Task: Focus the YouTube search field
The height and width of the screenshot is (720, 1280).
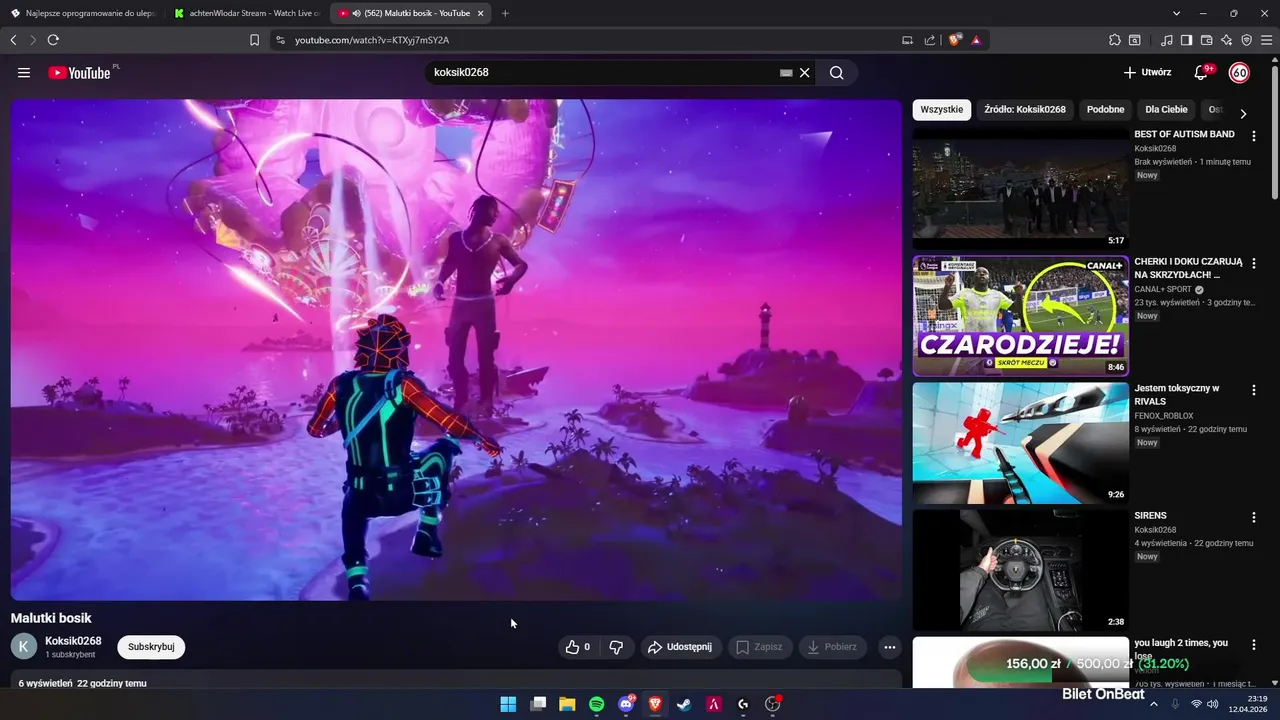Action: coord(603,73)
